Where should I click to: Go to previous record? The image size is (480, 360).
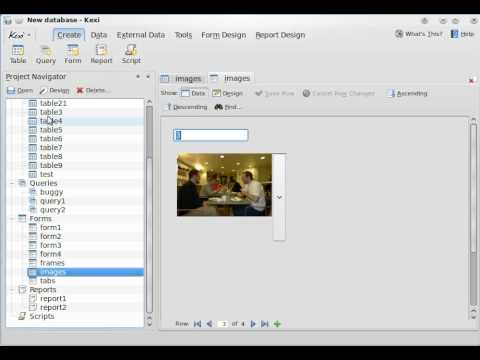point(209,324)
